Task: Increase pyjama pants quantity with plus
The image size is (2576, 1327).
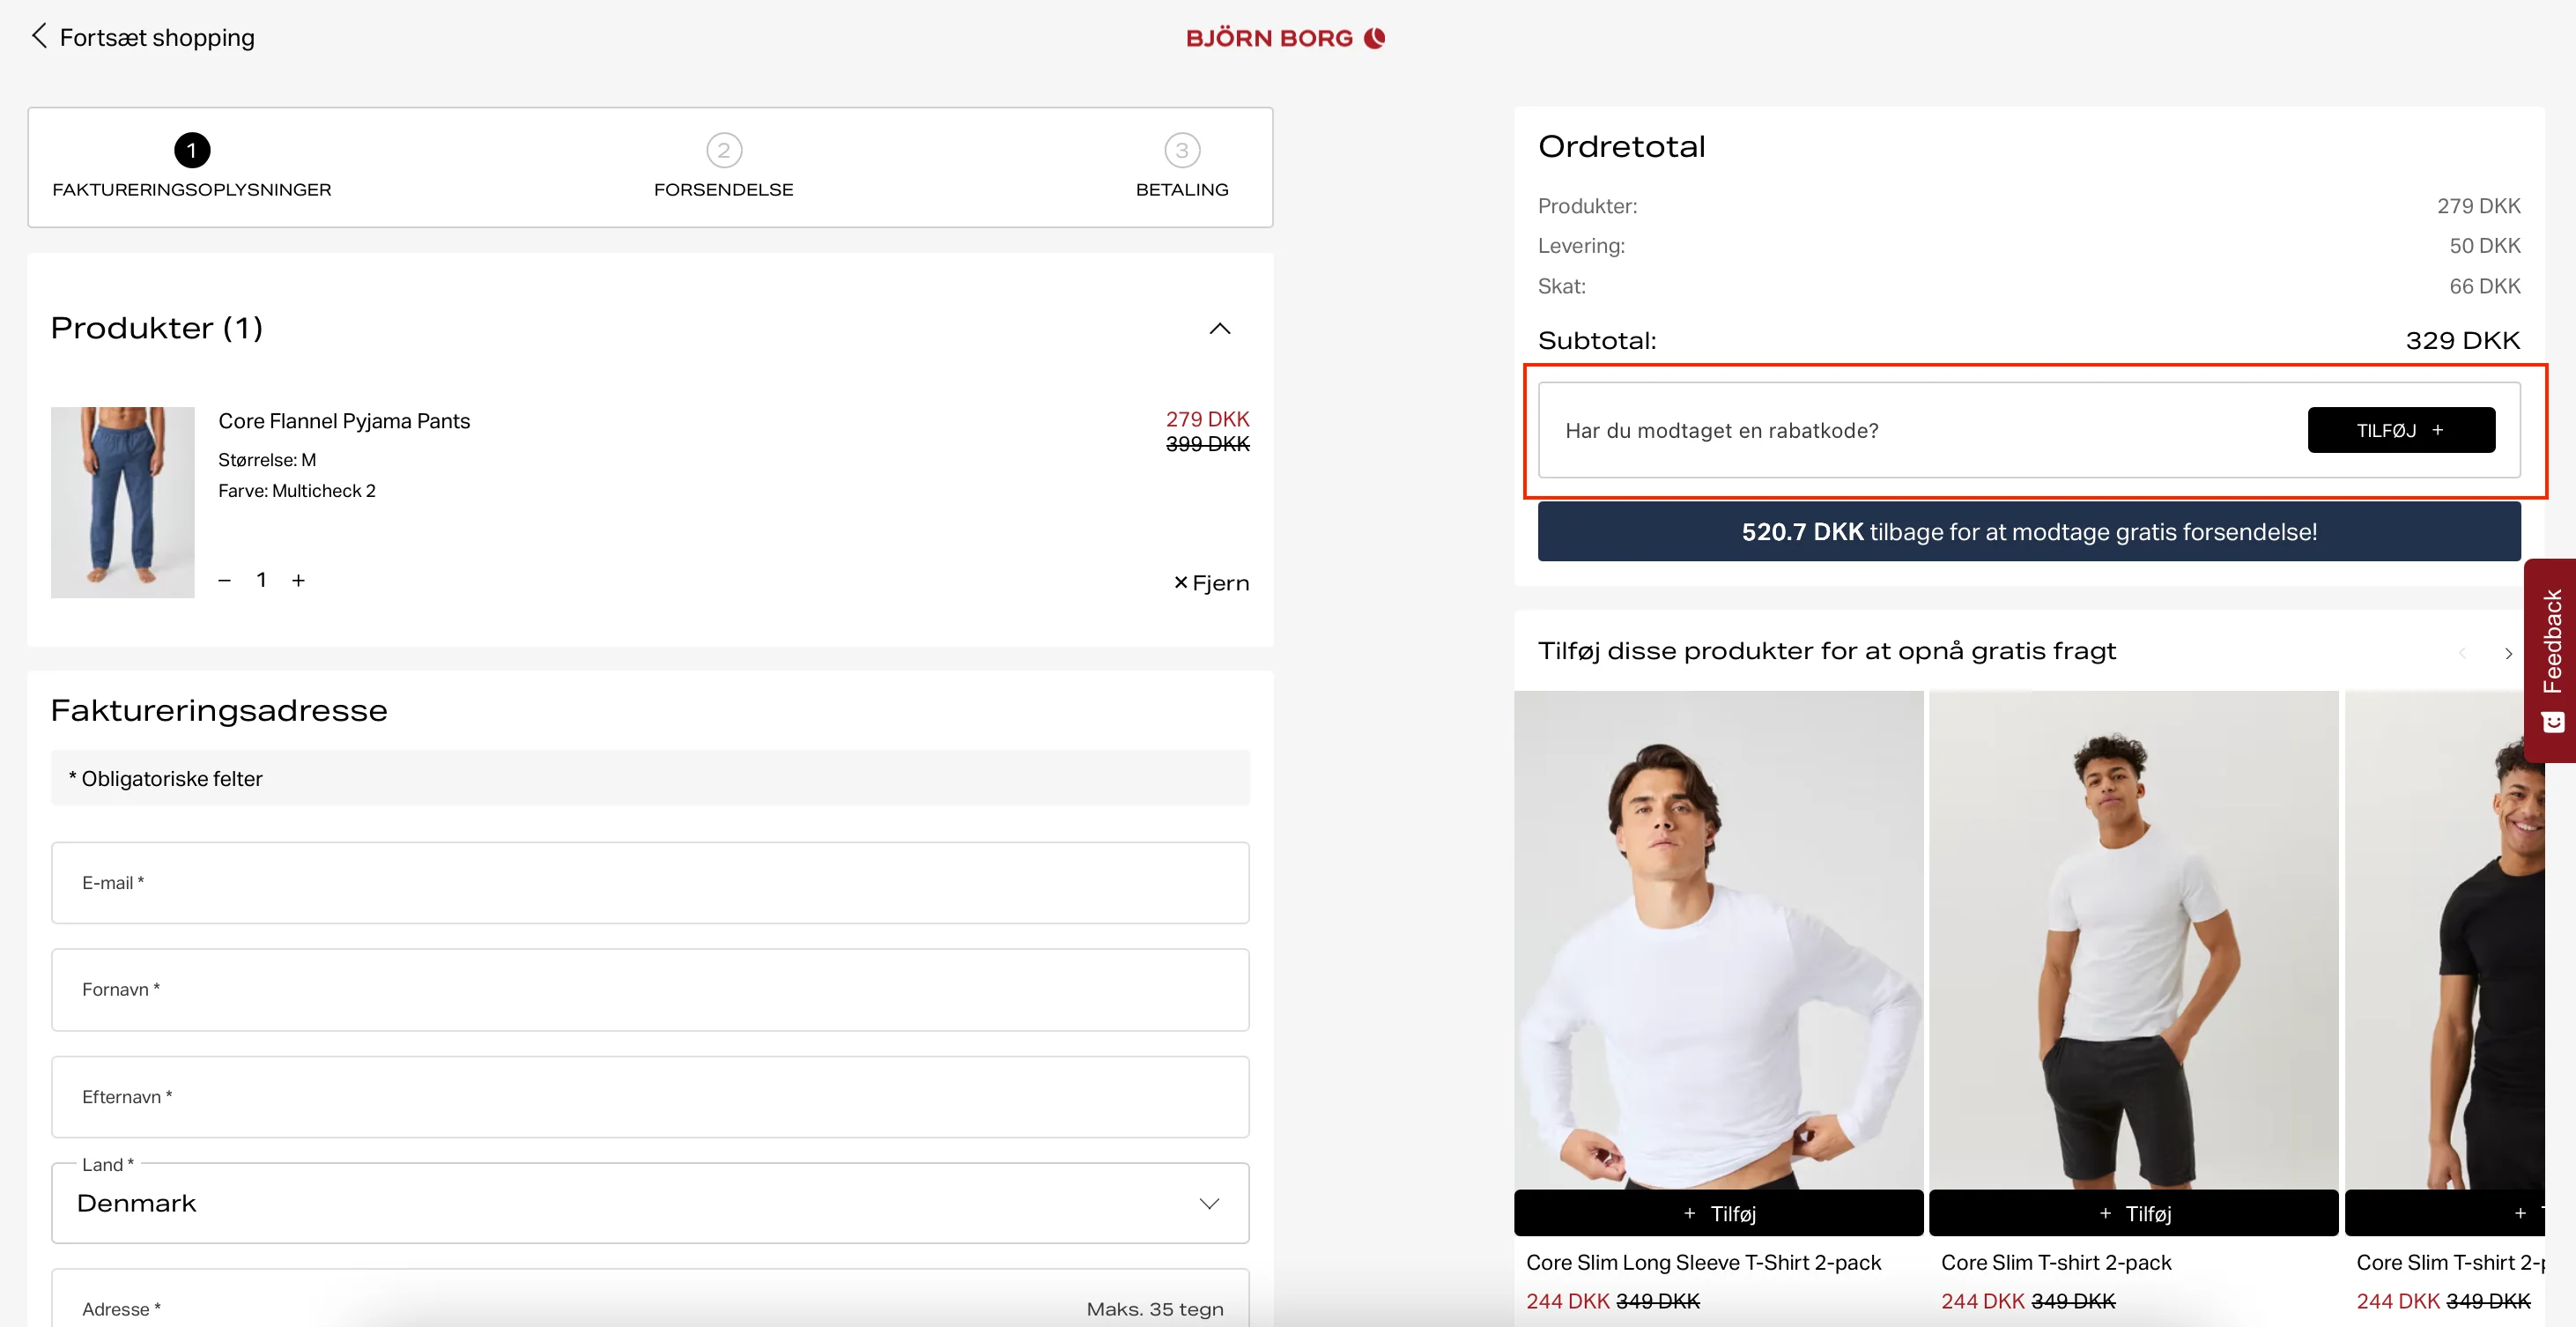Action: tap(298, 581)
